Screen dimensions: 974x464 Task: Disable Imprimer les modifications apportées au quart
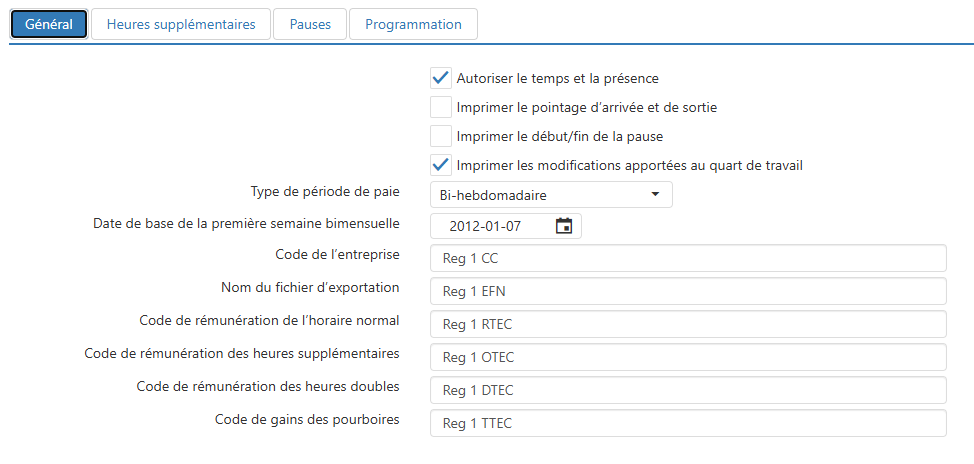[x=440, y=165]
